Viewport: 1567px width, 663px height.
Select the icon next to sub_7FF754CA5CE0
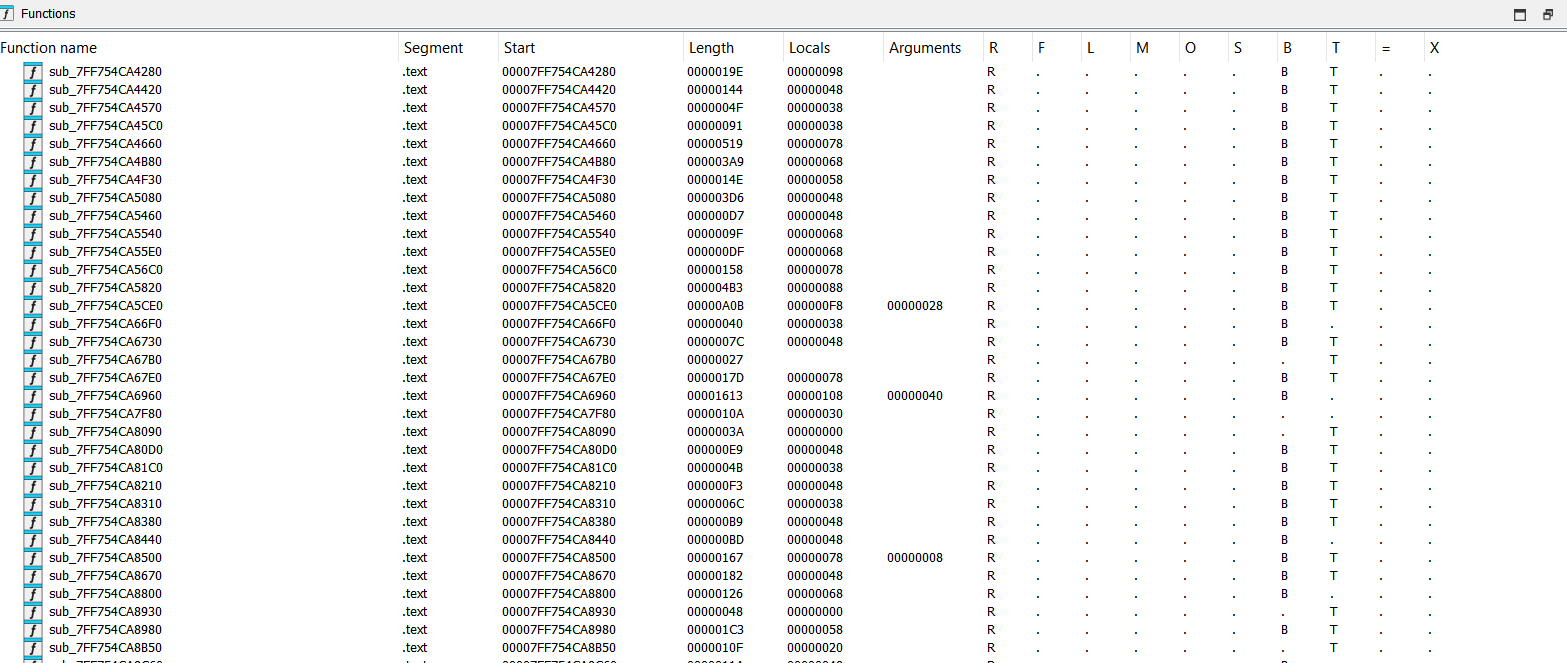[33, 306]
